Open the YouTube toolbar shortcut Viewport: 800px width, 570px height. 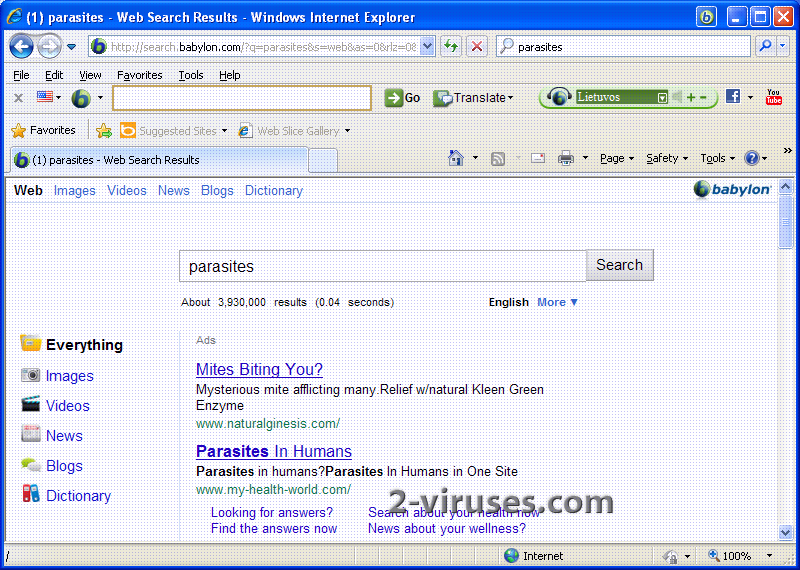click(773, 97)
